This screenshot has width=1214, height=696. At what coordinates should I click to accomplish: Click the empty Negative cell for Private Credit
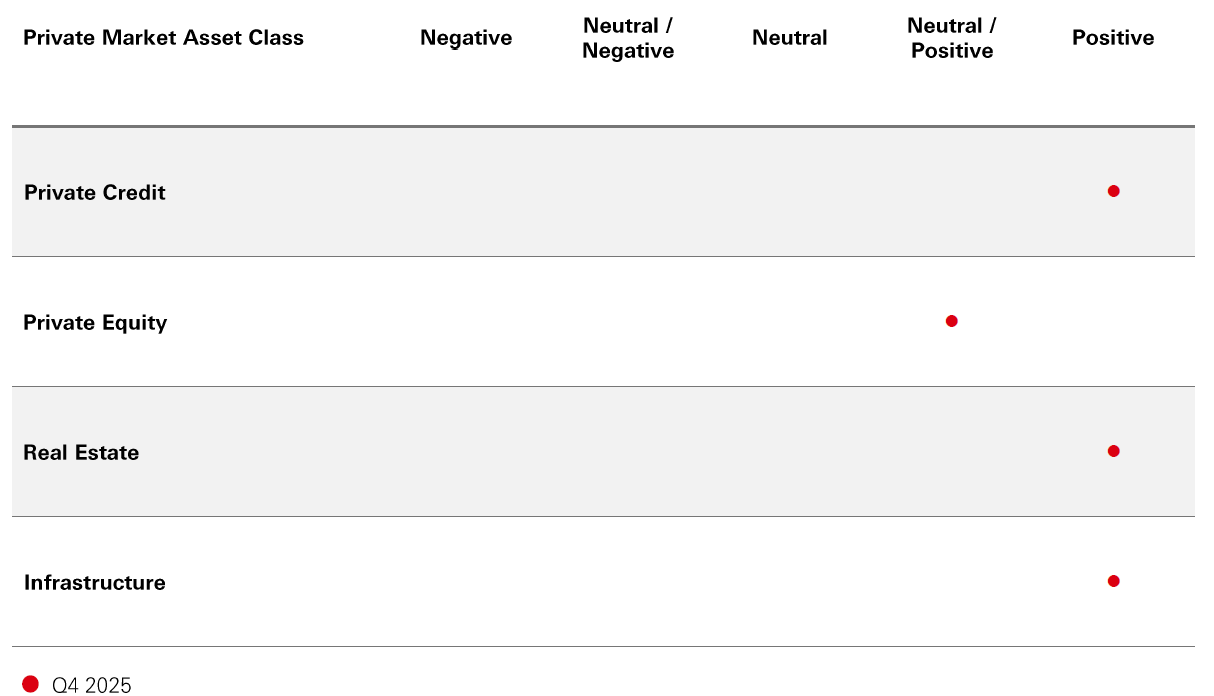click(x=466, y=191)
